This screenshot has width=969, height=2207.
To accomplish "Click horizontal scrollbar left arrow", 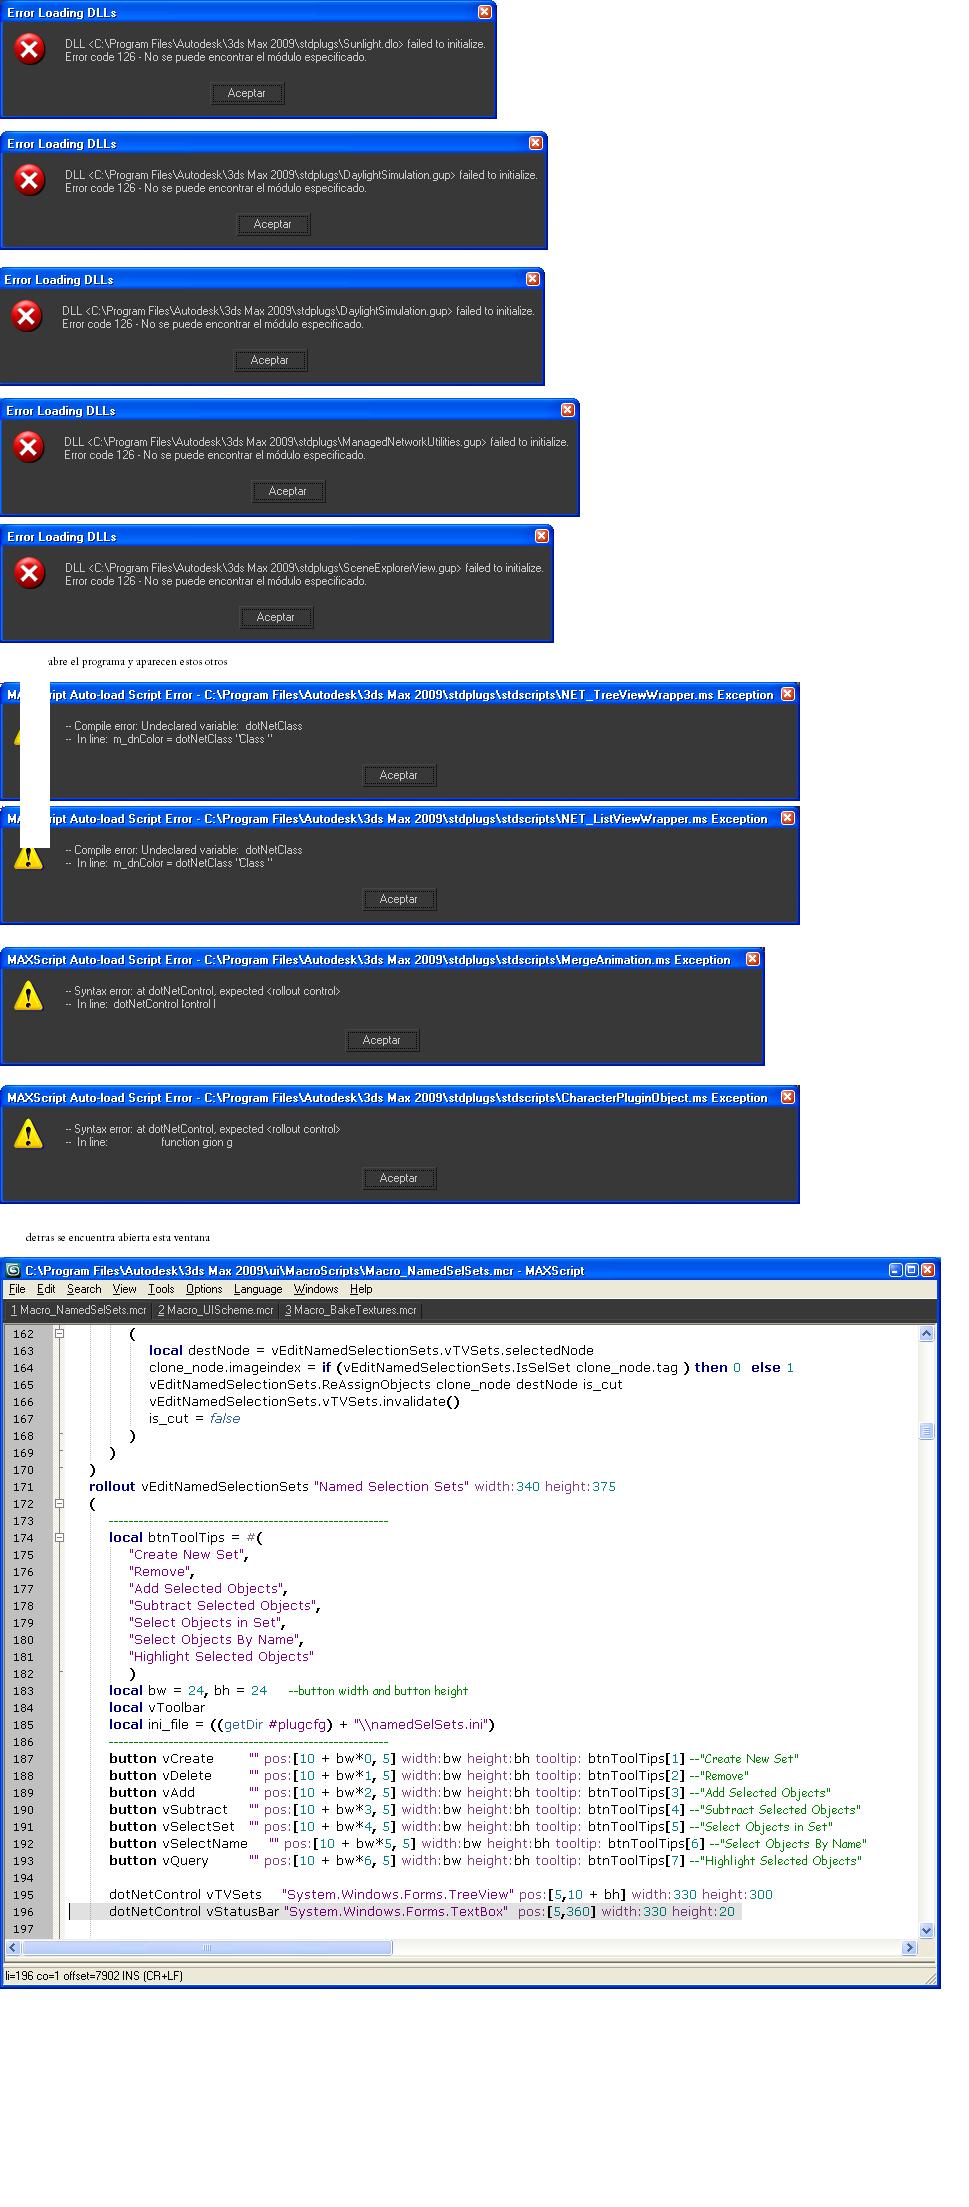I will point(13,1947).
